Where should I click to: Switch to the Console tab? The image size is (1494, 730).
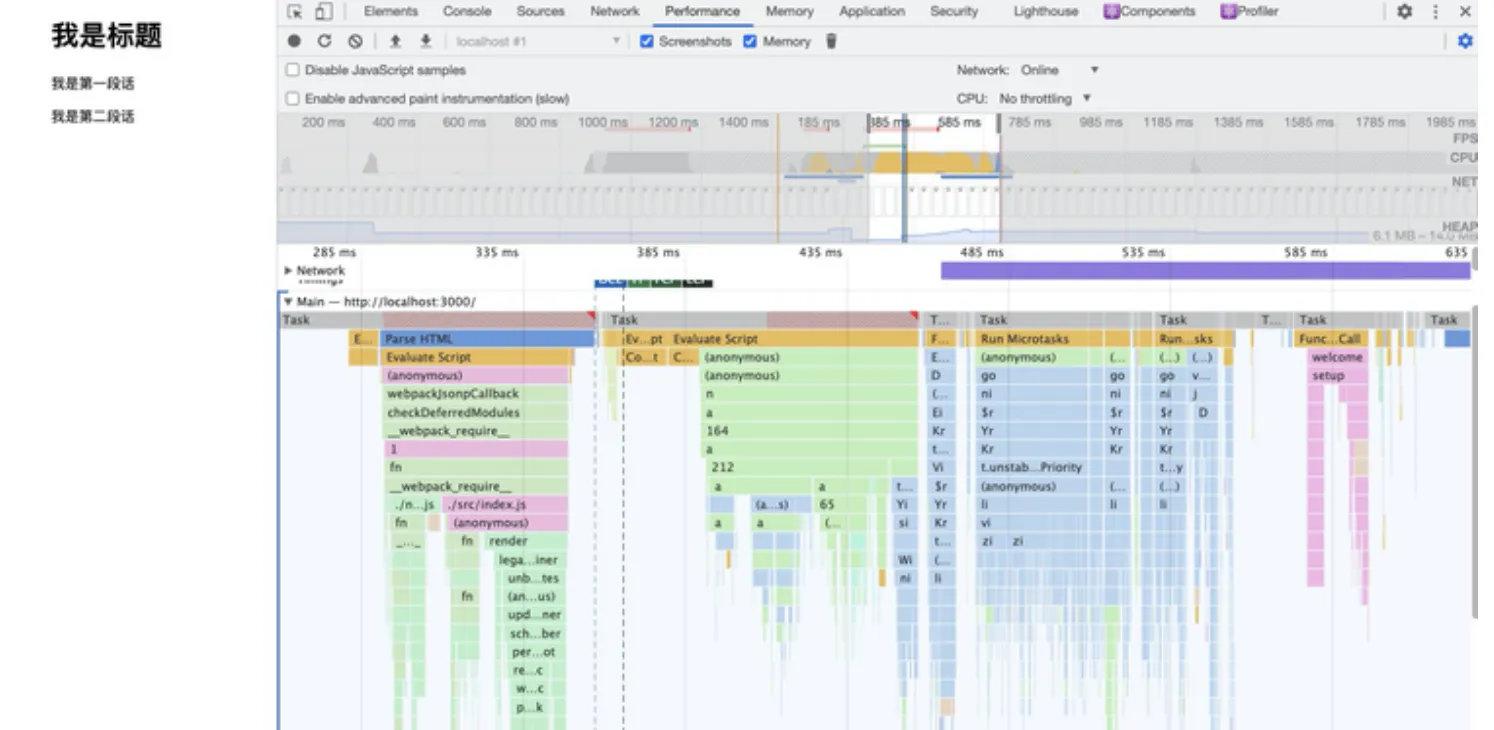click(467, 12)
